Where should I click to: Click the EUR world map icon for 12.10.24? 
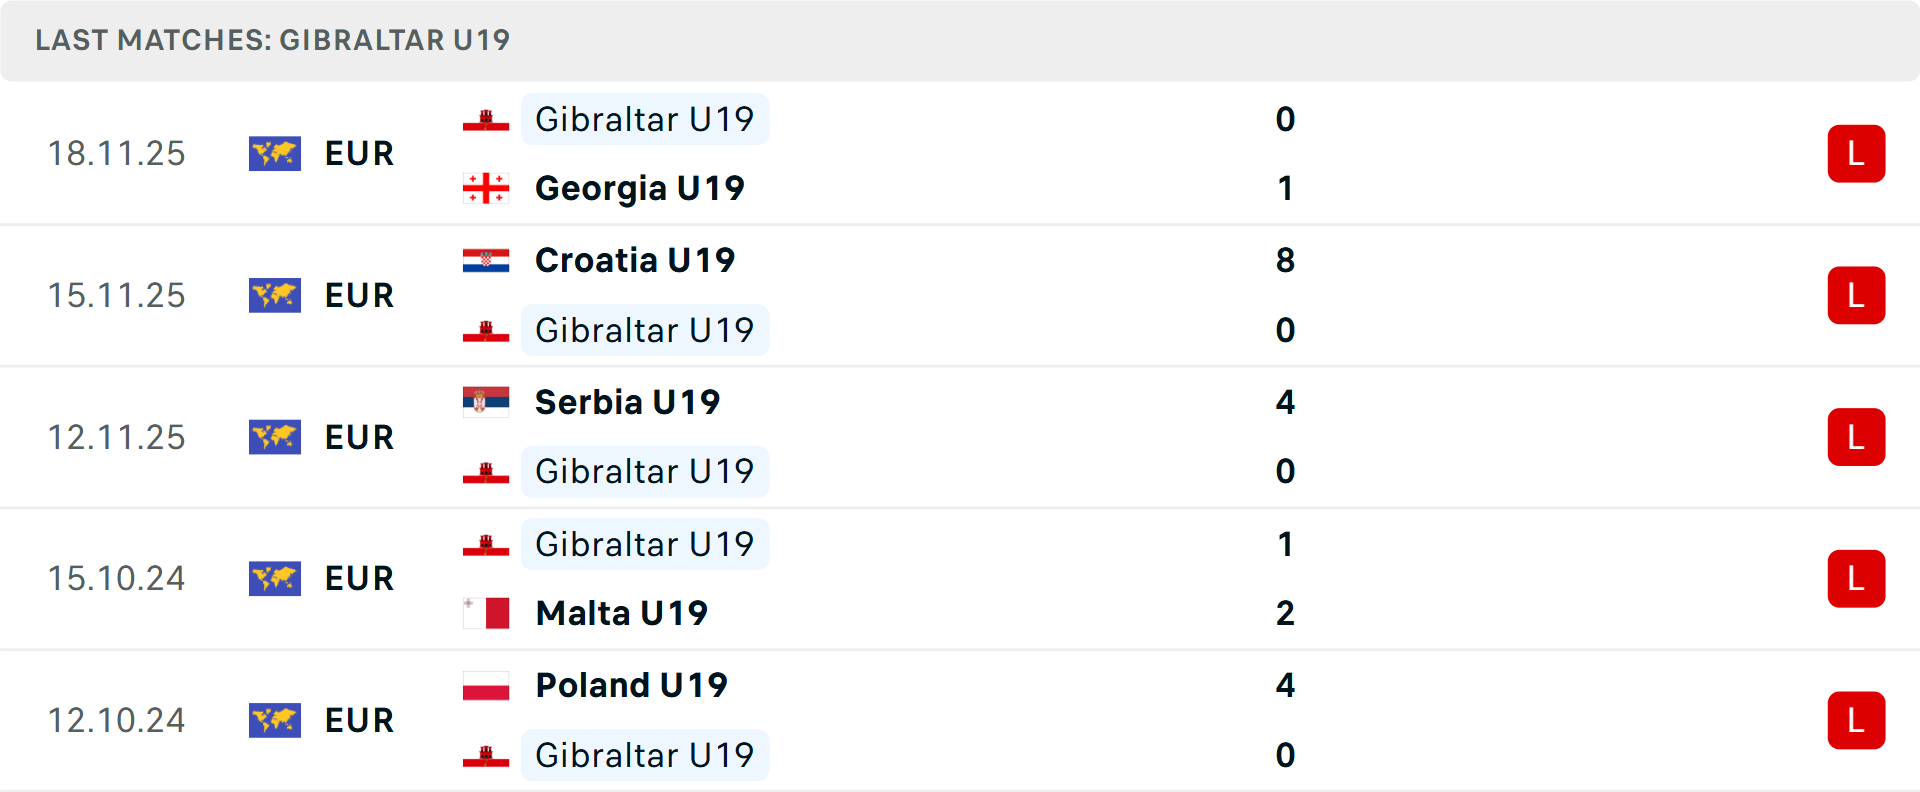pos(275,720)
